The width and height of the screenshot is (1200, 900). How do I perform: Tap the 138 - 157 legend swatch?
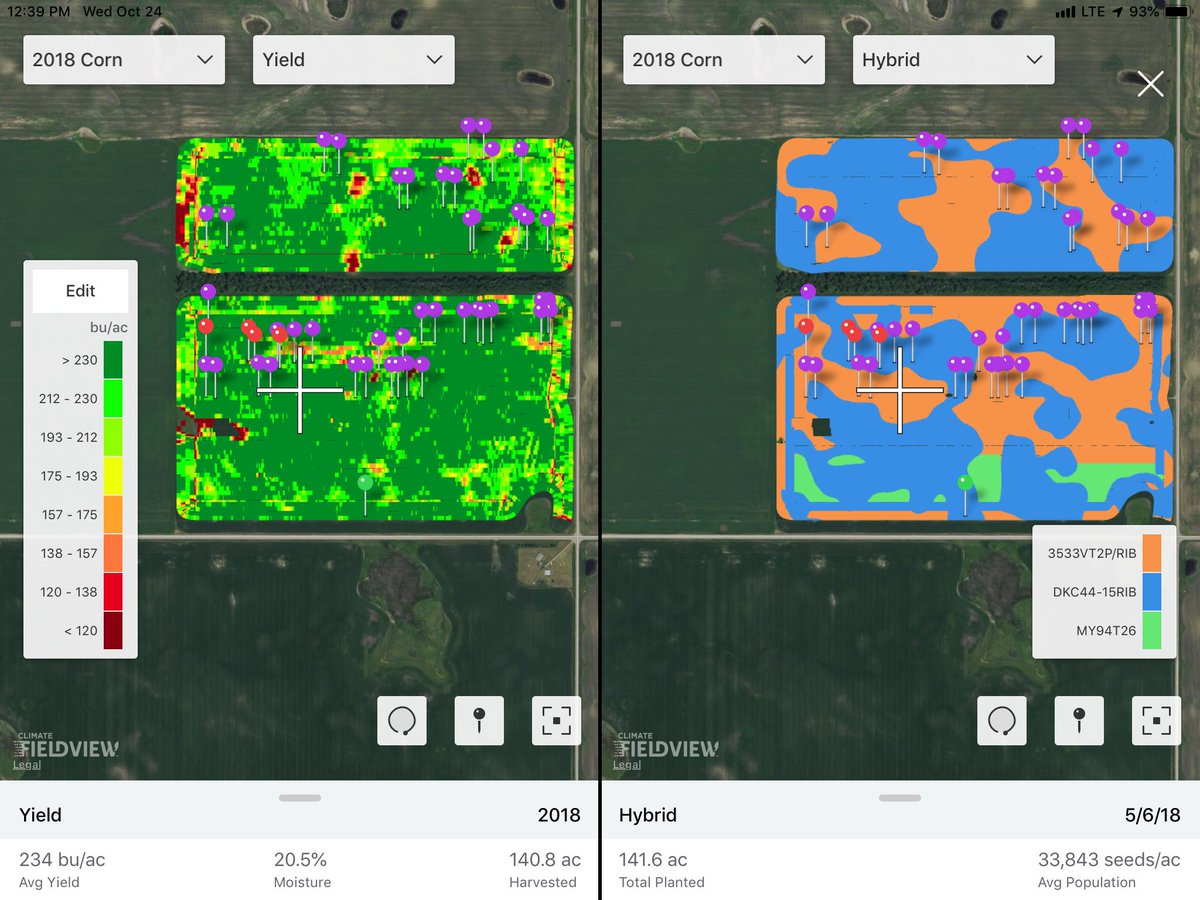pyautogui.click(x=113, y=553)
